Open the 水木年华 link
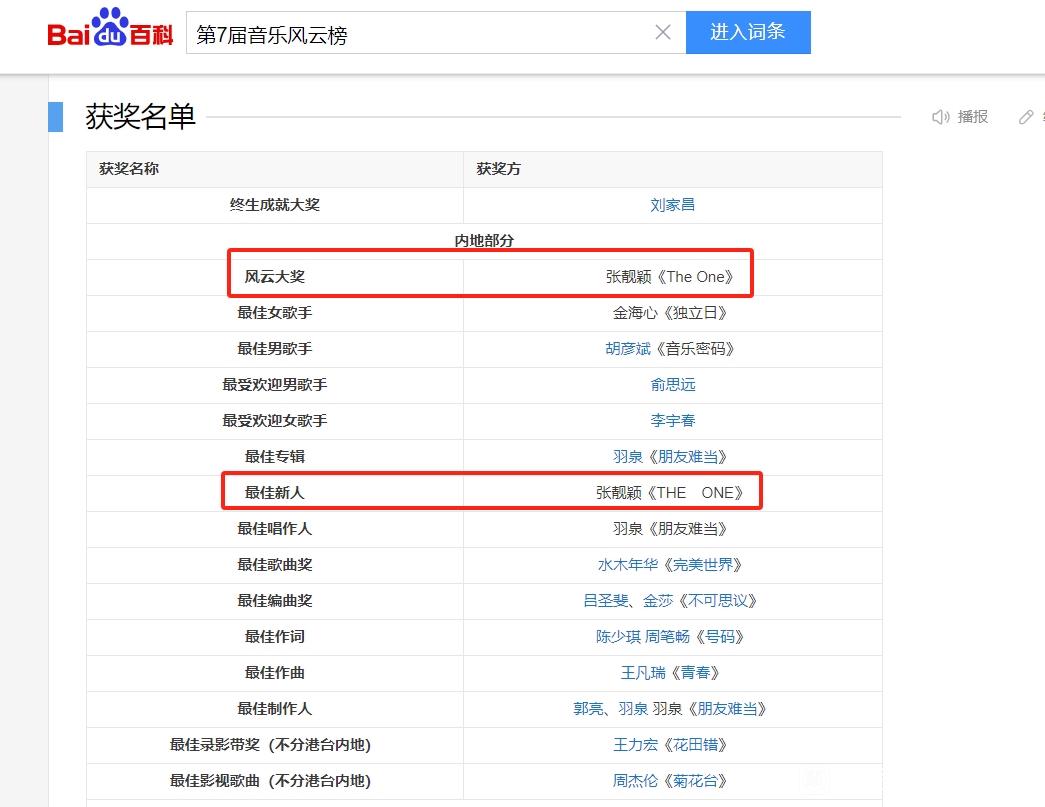 point(628,564)
